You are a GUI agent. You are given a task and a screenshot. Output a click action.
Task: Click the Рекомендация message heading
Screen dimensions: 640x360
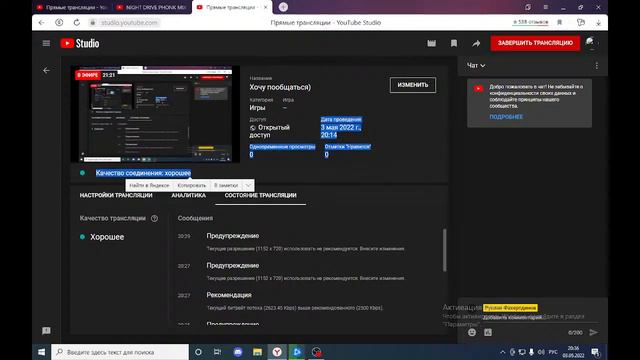pos(229,295)
